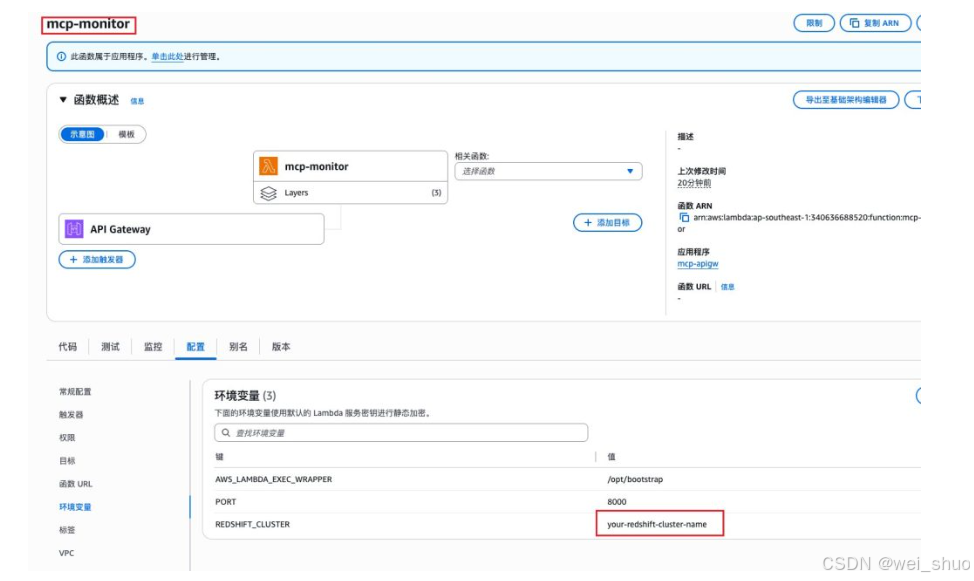Click the 添加触发器 button
The width and height of the screenshot is (974, 581).
point(97,259)
